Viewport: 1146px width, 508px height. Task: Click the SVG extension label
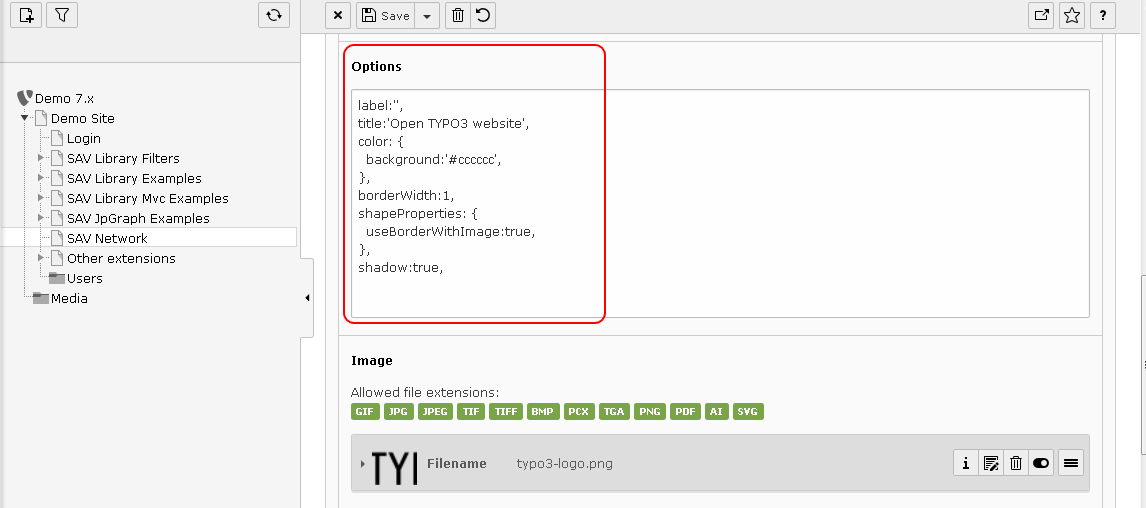point(748,412)
